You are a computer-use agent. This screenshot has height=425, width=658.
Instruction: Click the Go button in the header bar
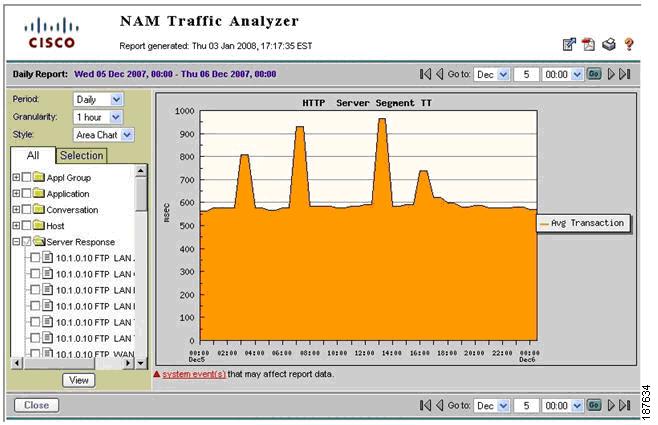pos(593,74)
